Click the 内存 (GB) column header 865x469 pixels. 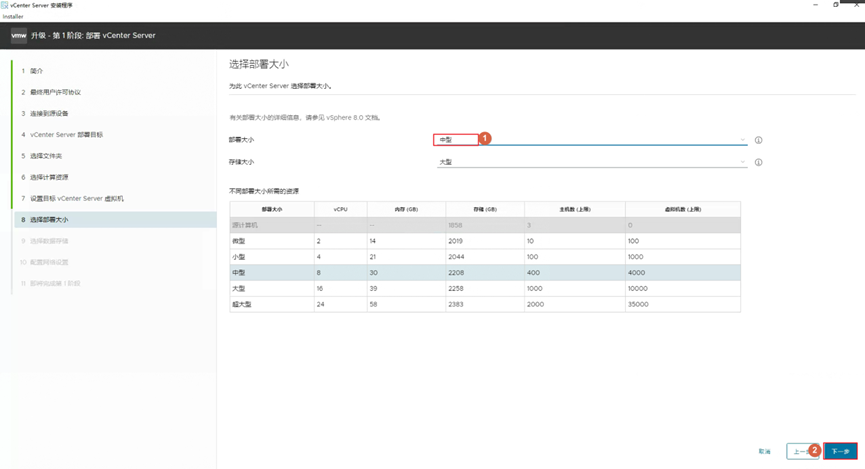coord(406,209)
